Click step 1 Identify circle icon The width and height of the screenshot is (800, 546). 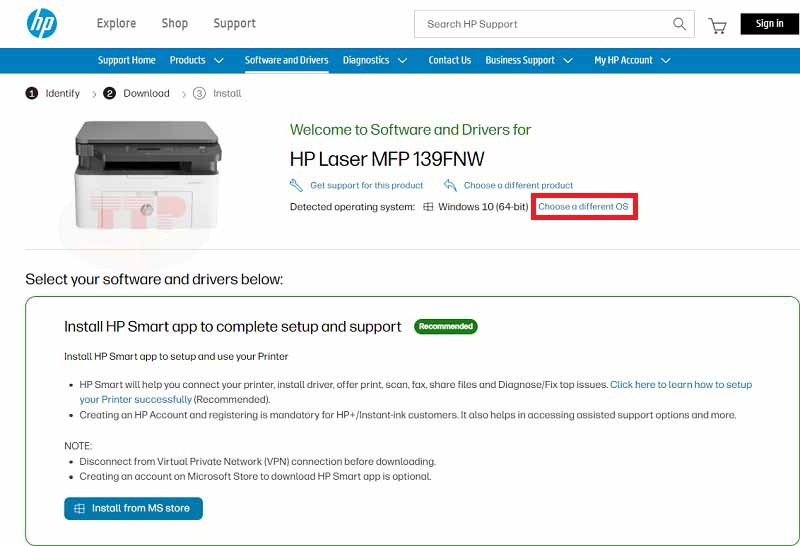coord(32,93)
